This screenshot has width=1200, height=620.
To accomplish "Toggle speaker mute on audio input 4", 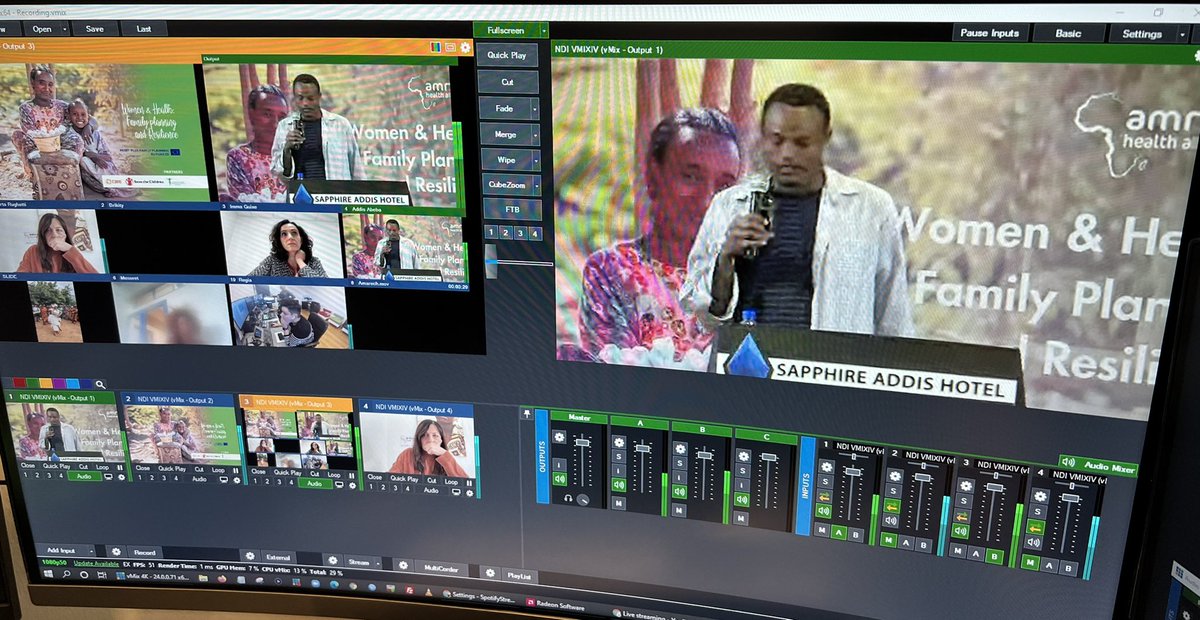I will click(x=1035, y=542).
